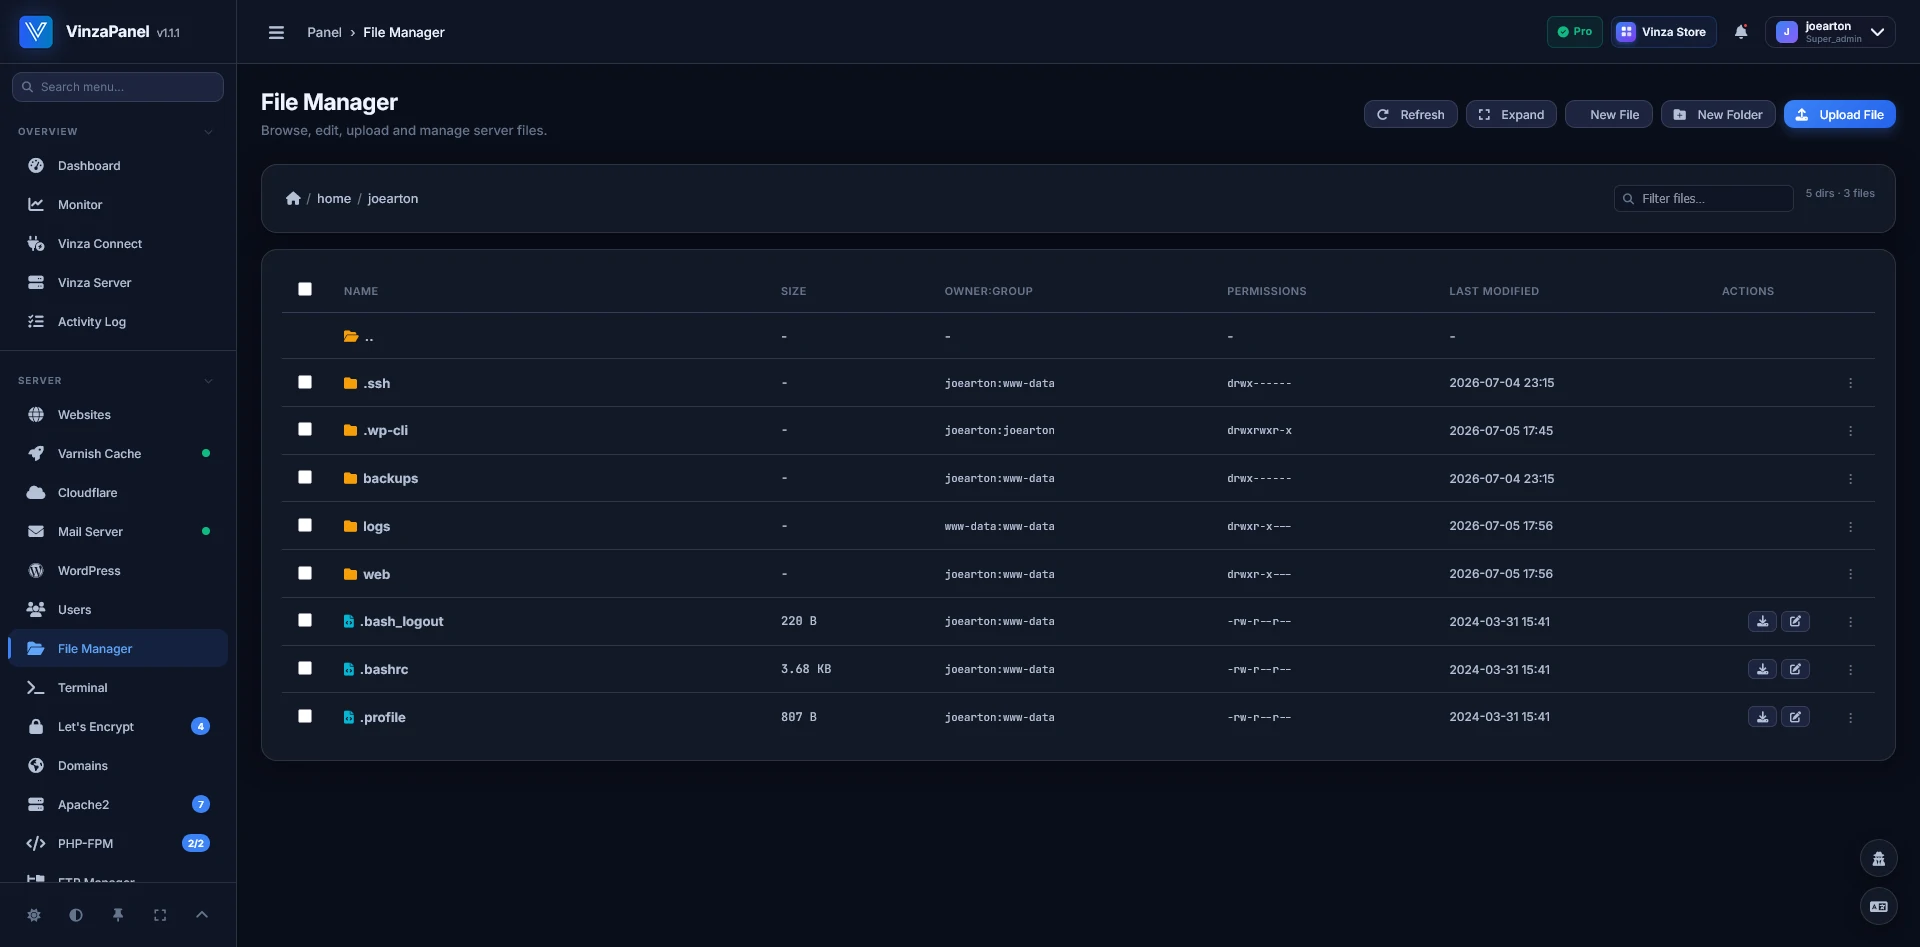Image resolution: width=1920 pixels, height=947 pixels.
Task: Edit the .bash_logout file
Action: pyautogui.click(x=1795, y=622)
